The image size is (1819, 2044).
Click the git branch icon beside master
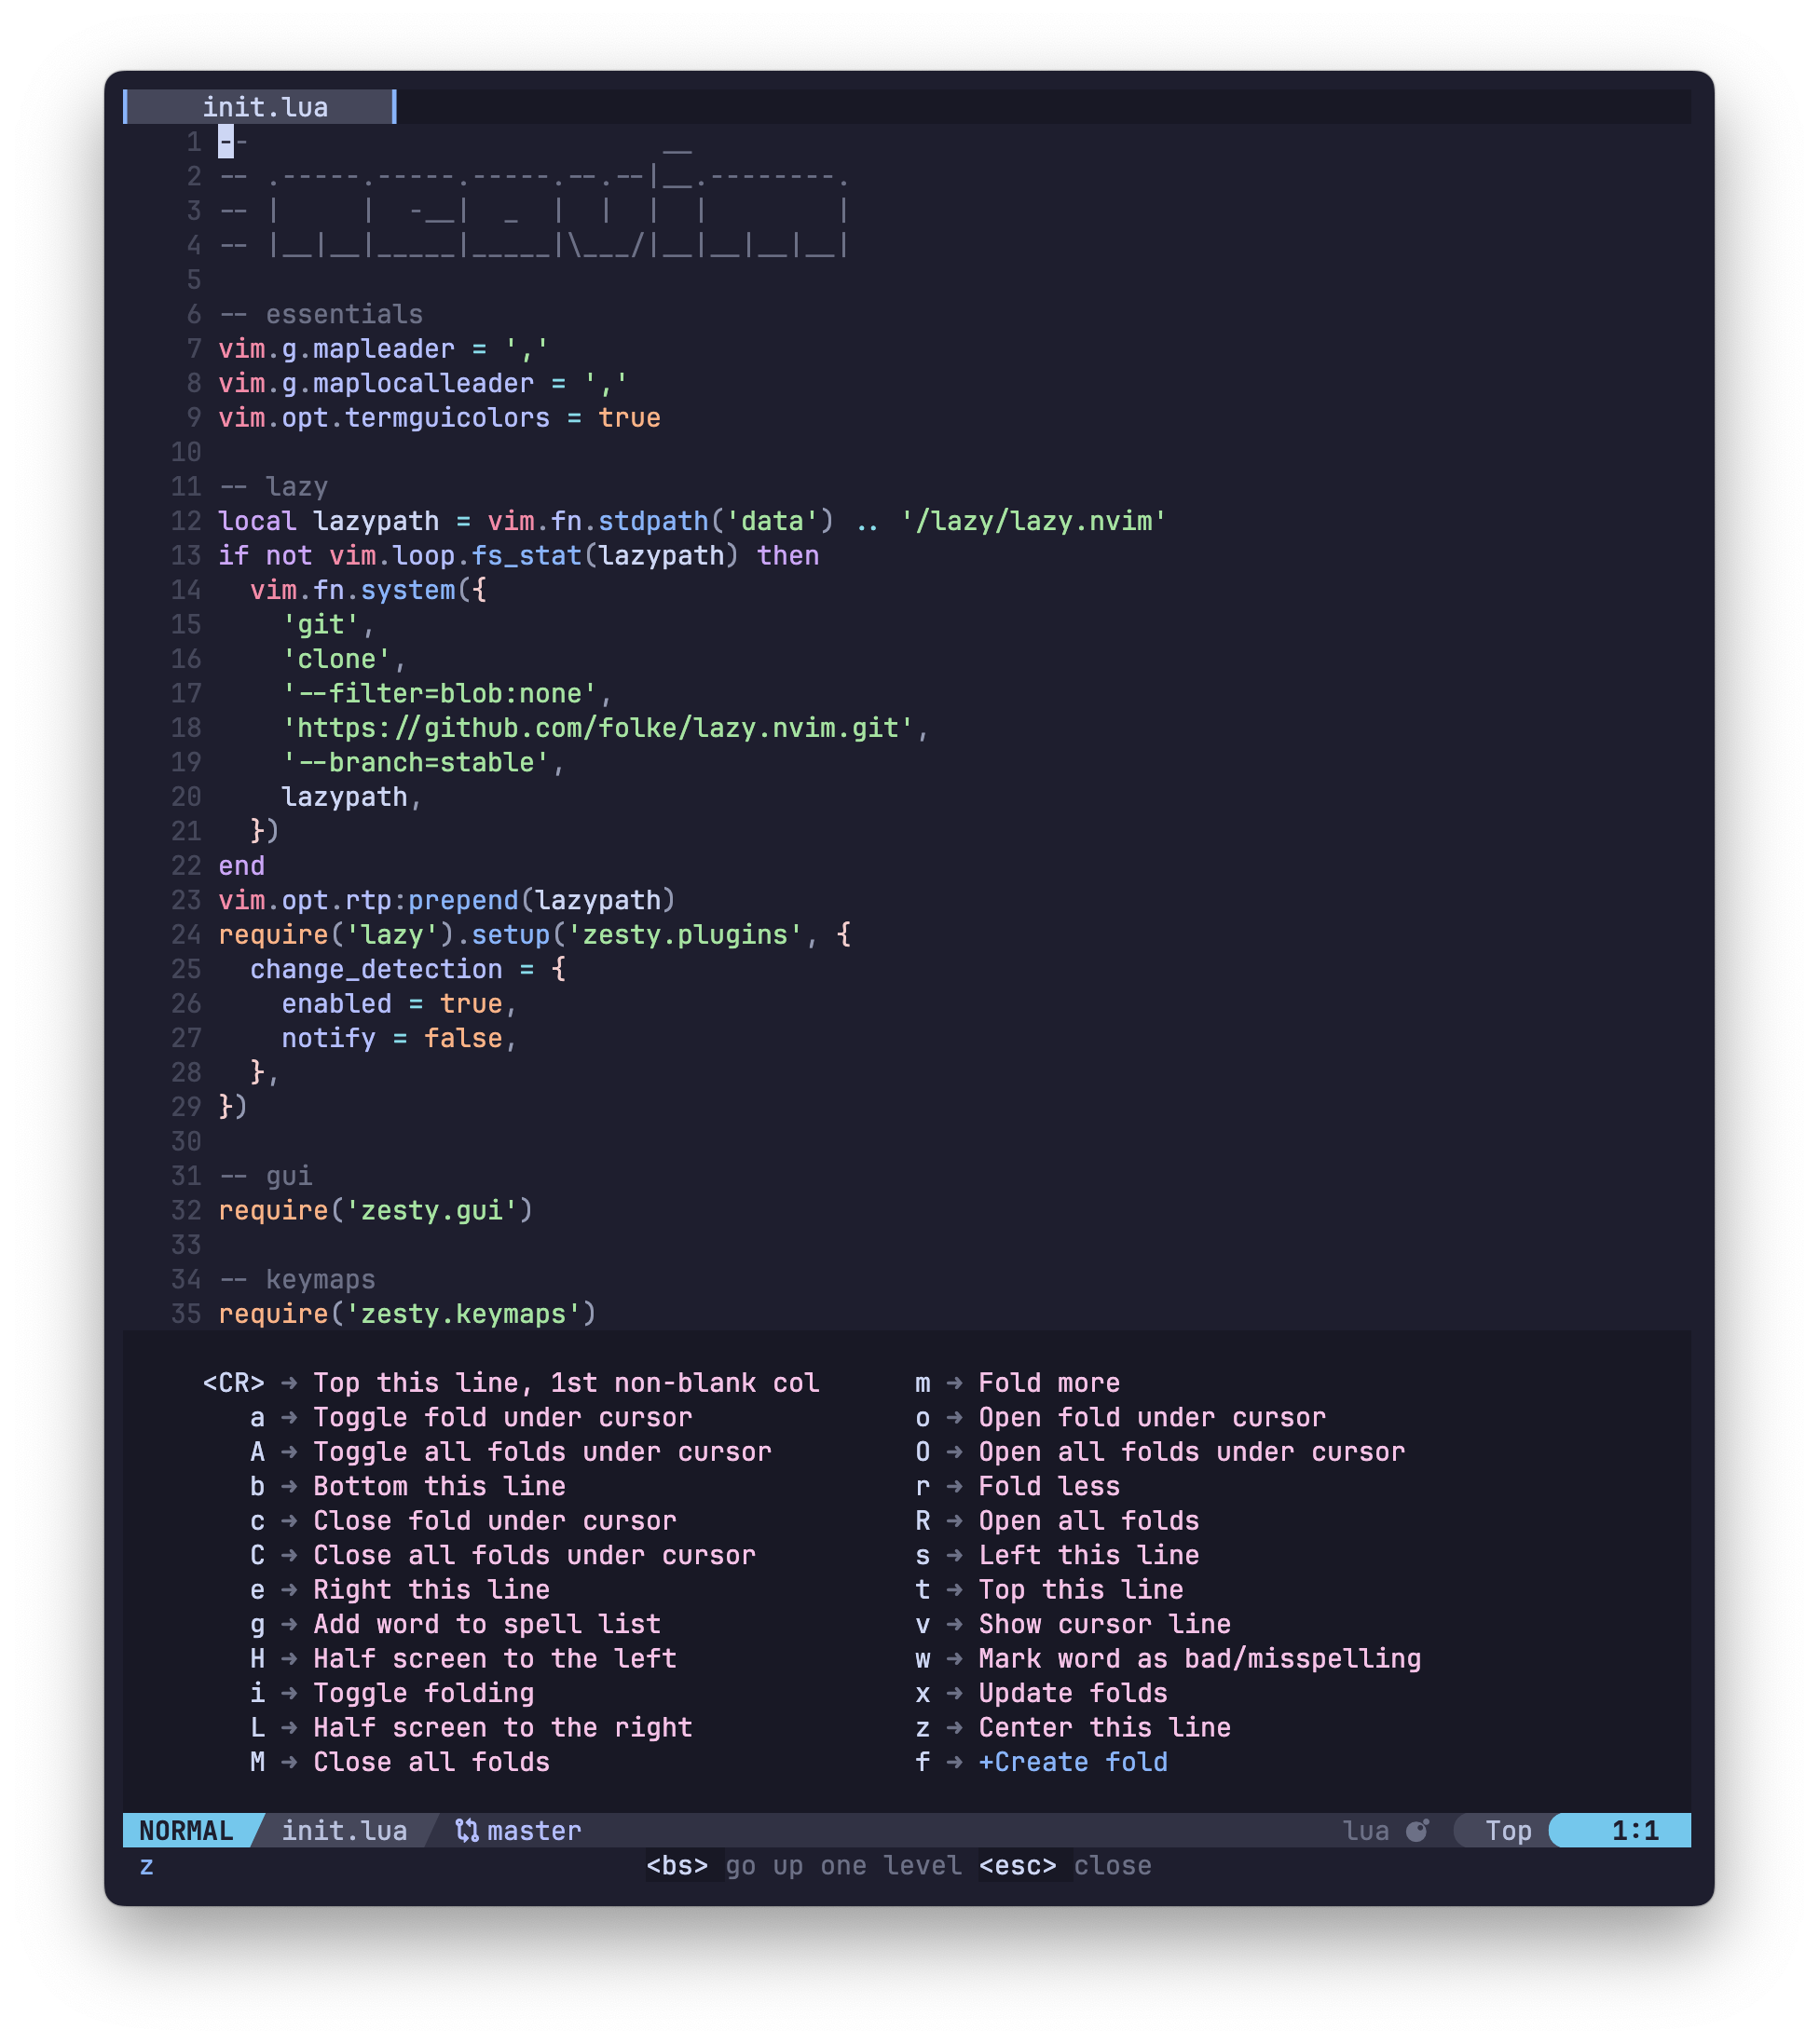[466, 1830]
